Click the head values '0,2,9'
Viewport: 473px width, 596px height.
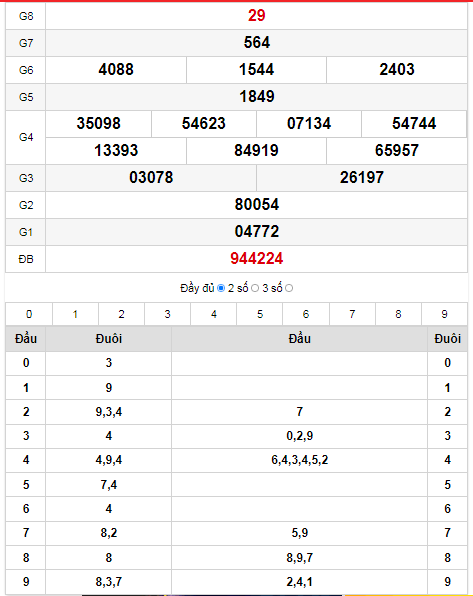click(x=300, y=436)
